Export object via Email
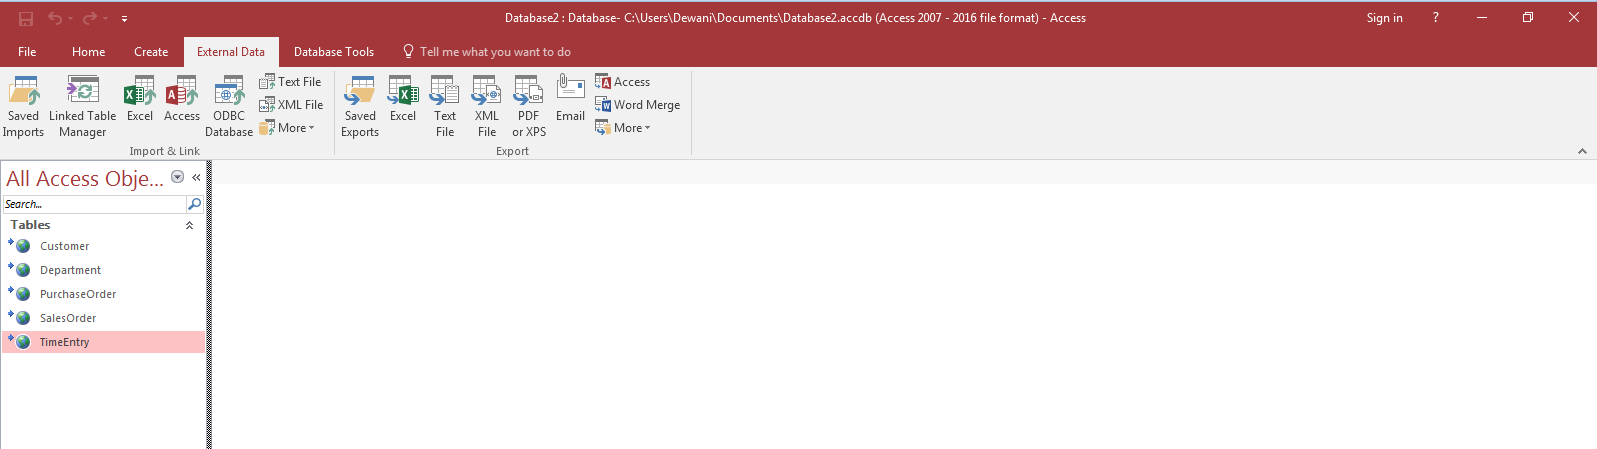 tap(570, 100)
